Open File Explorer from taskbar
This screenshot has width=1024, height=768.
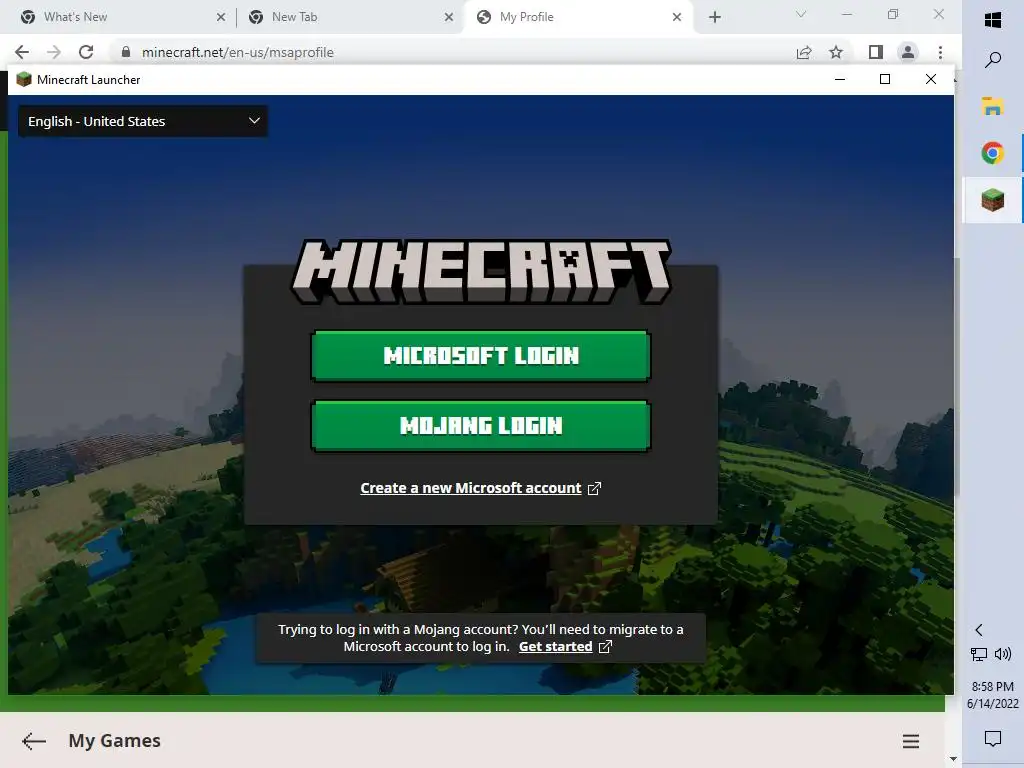coord(993,106)
